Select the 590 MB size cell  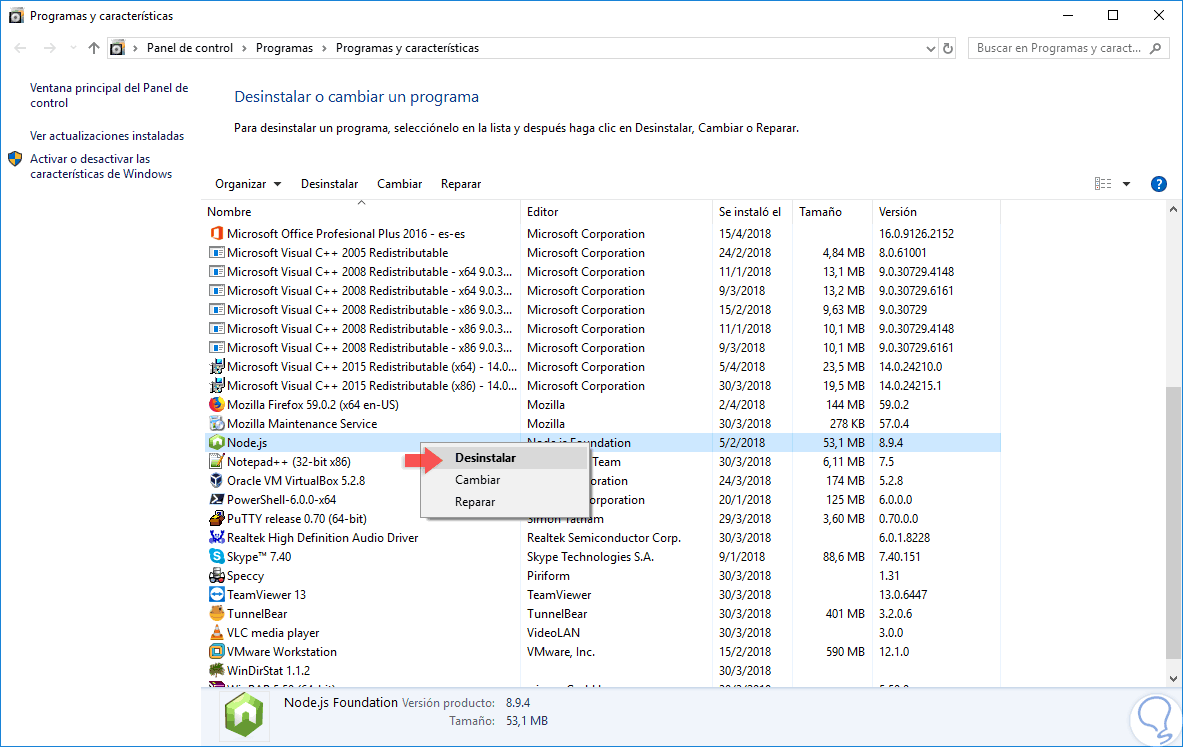[845, 652]
